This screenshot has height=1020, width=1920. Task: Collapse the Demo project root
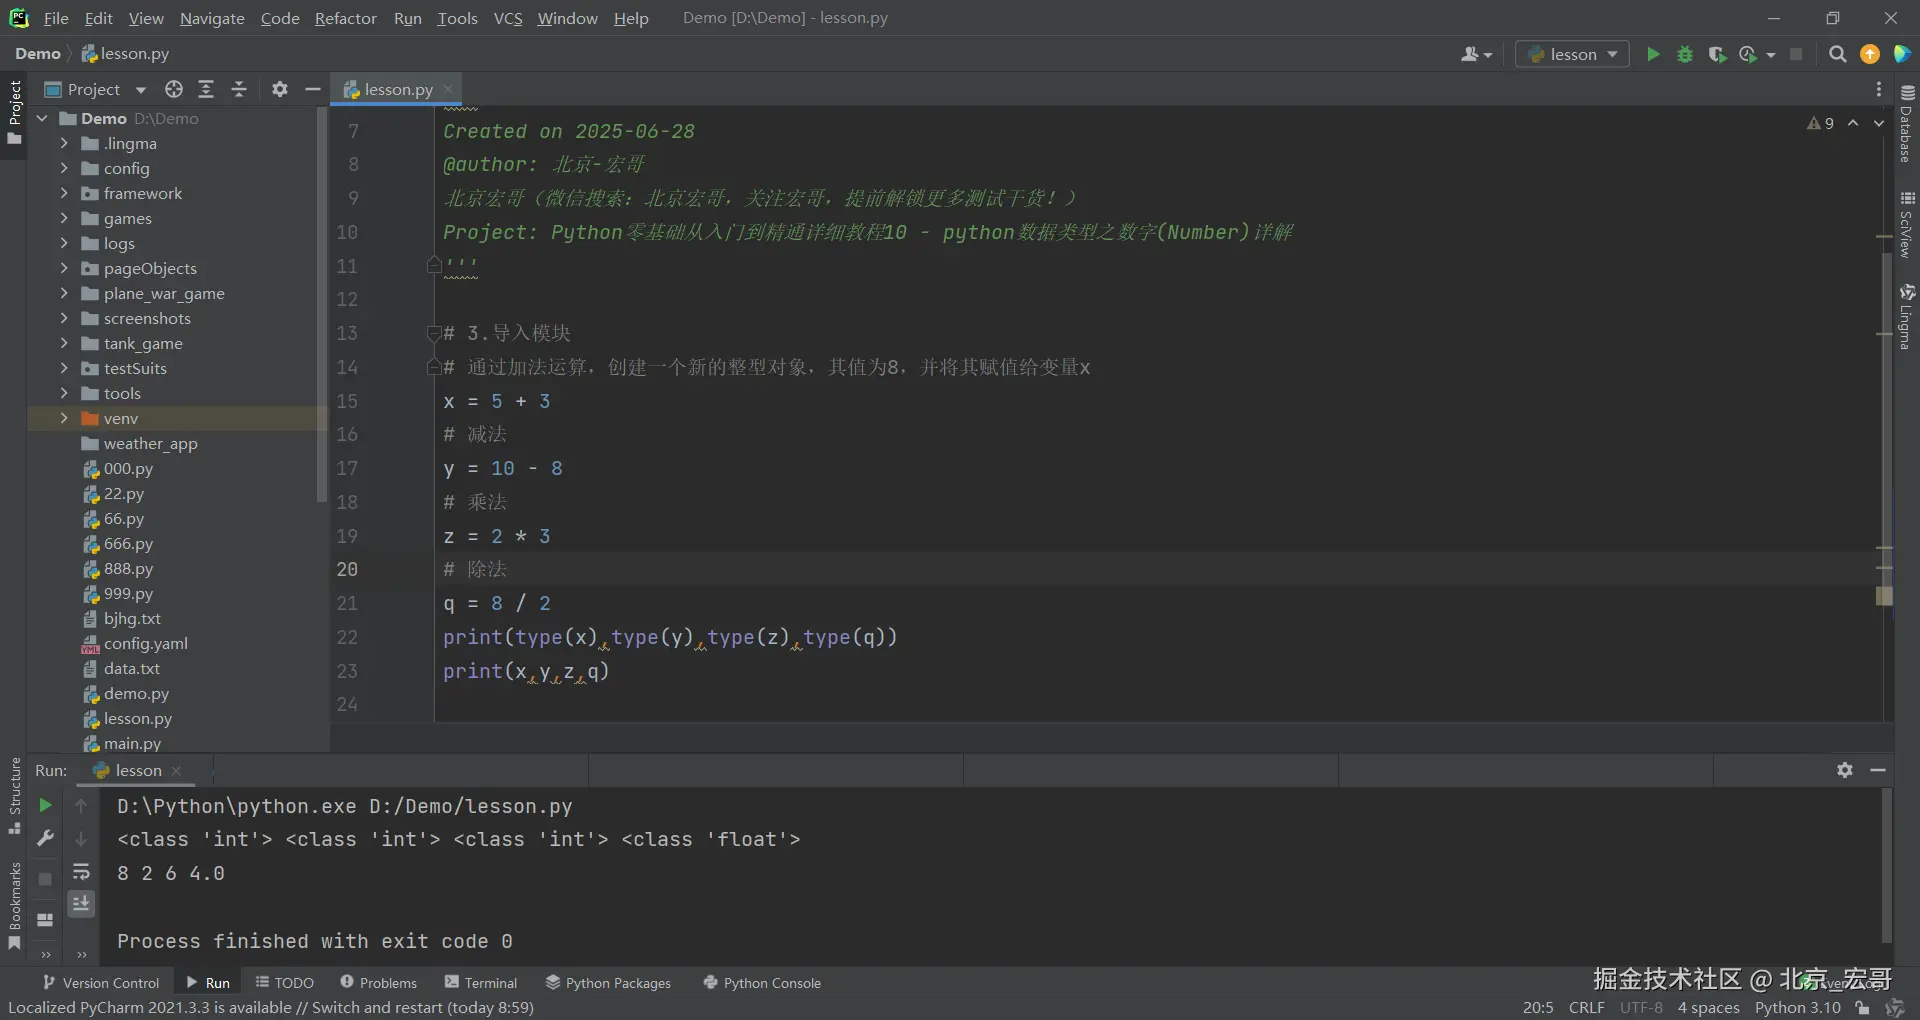42,118
